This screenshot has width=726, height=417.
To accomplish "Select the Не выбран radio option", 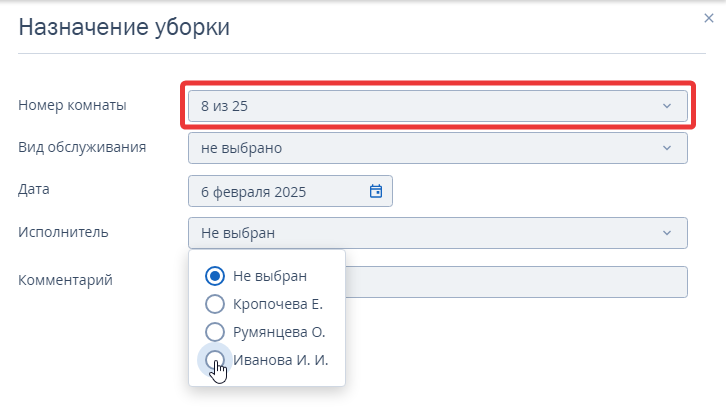I will pos(215,276).
